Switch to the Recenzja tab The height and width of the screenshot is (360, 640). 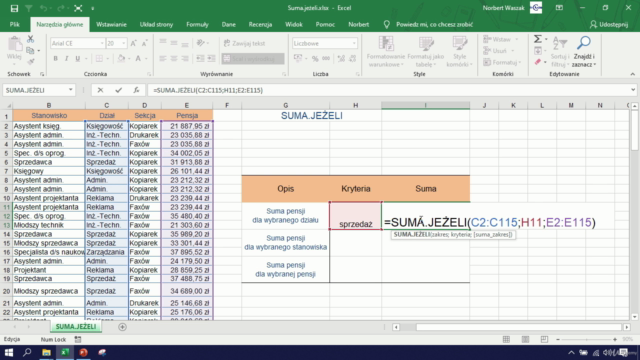[260, 24]
